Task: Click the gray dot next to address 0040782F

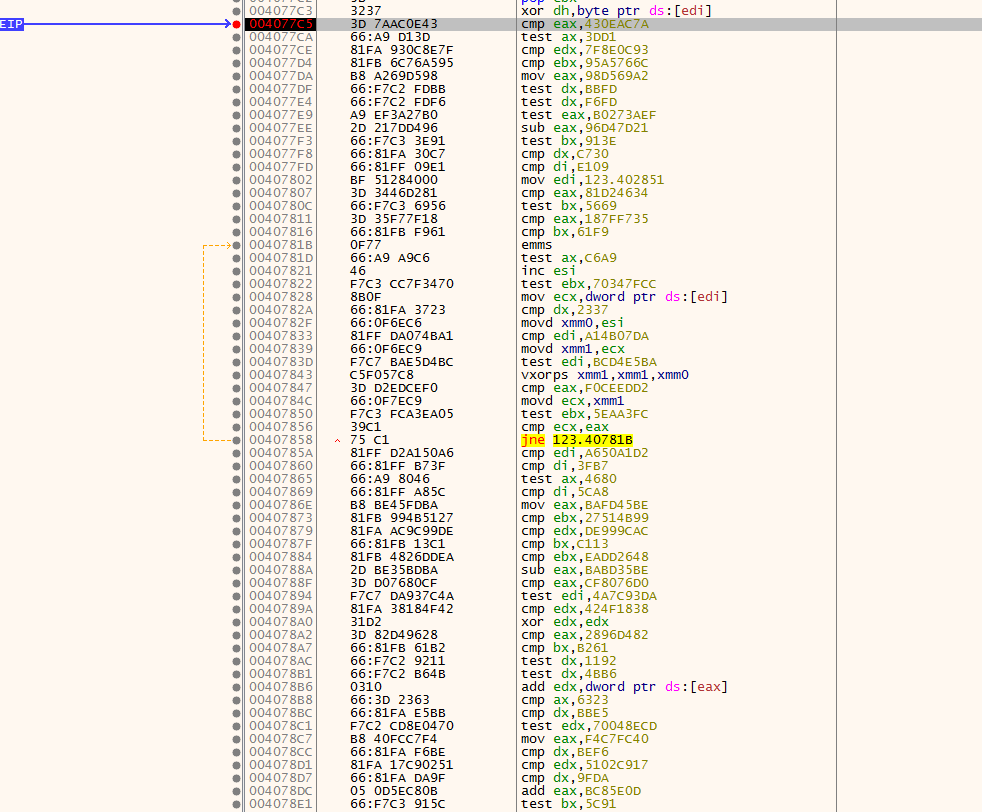Action: coord(234,322)
